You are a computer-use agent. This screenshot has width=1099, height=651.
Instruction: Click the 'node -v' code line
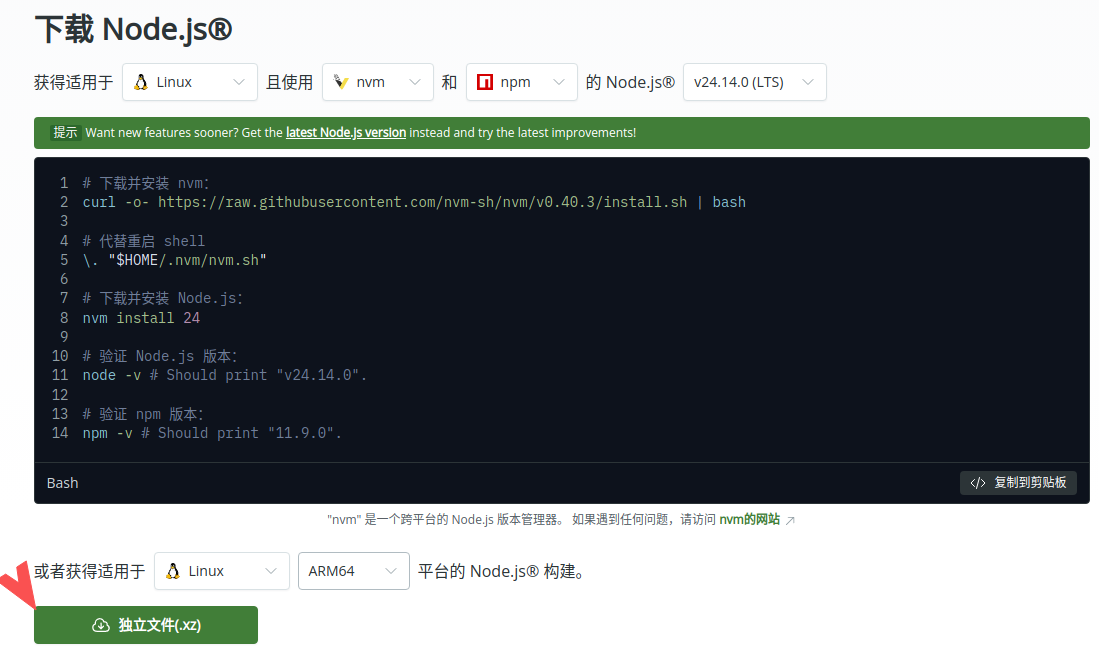tap(224, 375)
